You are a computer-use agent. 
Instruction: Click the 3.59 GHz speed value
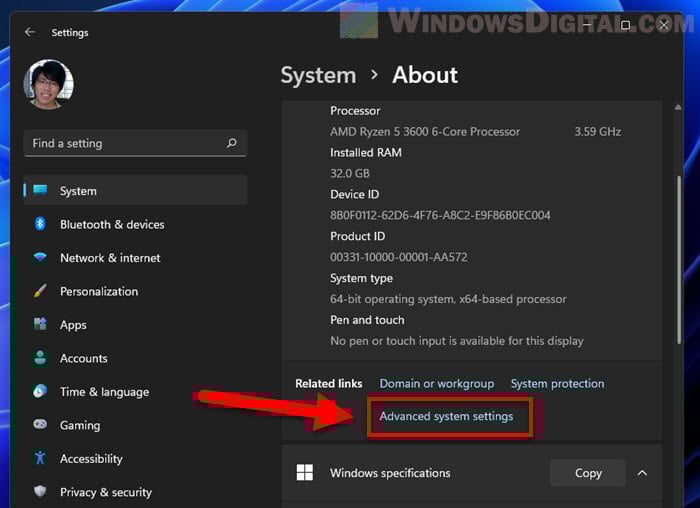click(x=598, y=132)
